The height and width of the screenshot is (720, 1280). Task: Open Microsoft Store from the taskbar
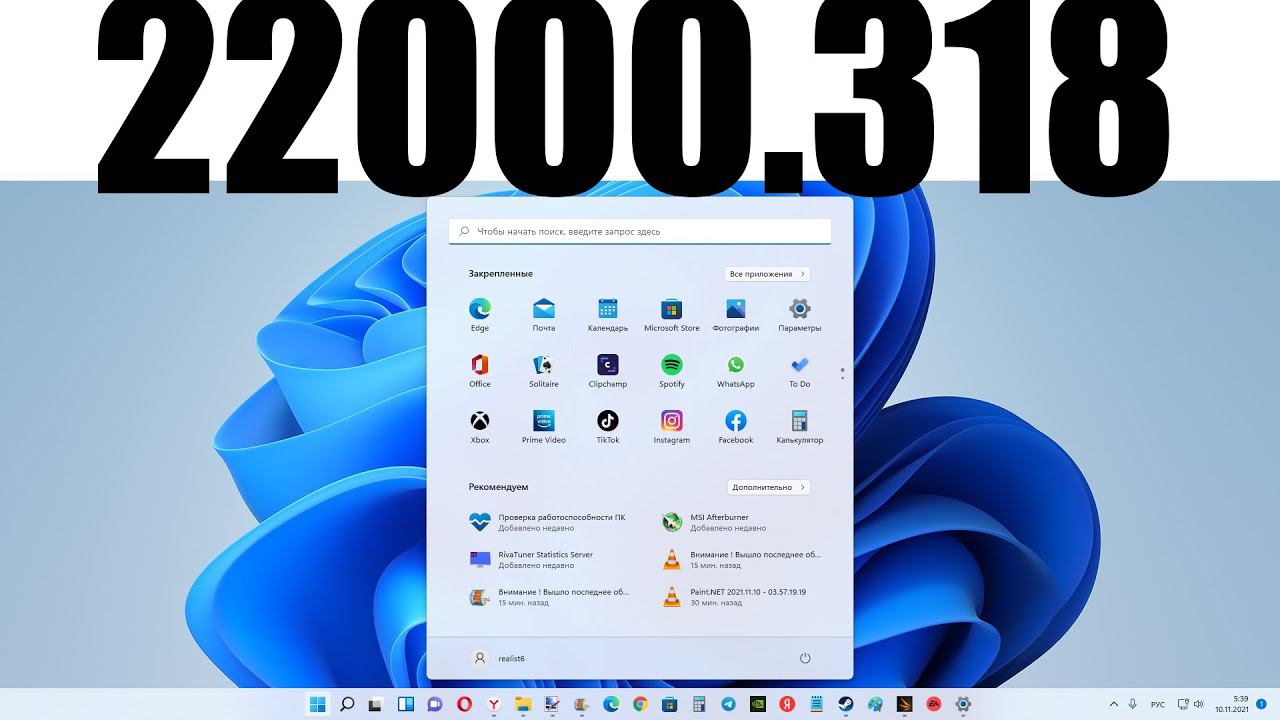tap(670, 704)
